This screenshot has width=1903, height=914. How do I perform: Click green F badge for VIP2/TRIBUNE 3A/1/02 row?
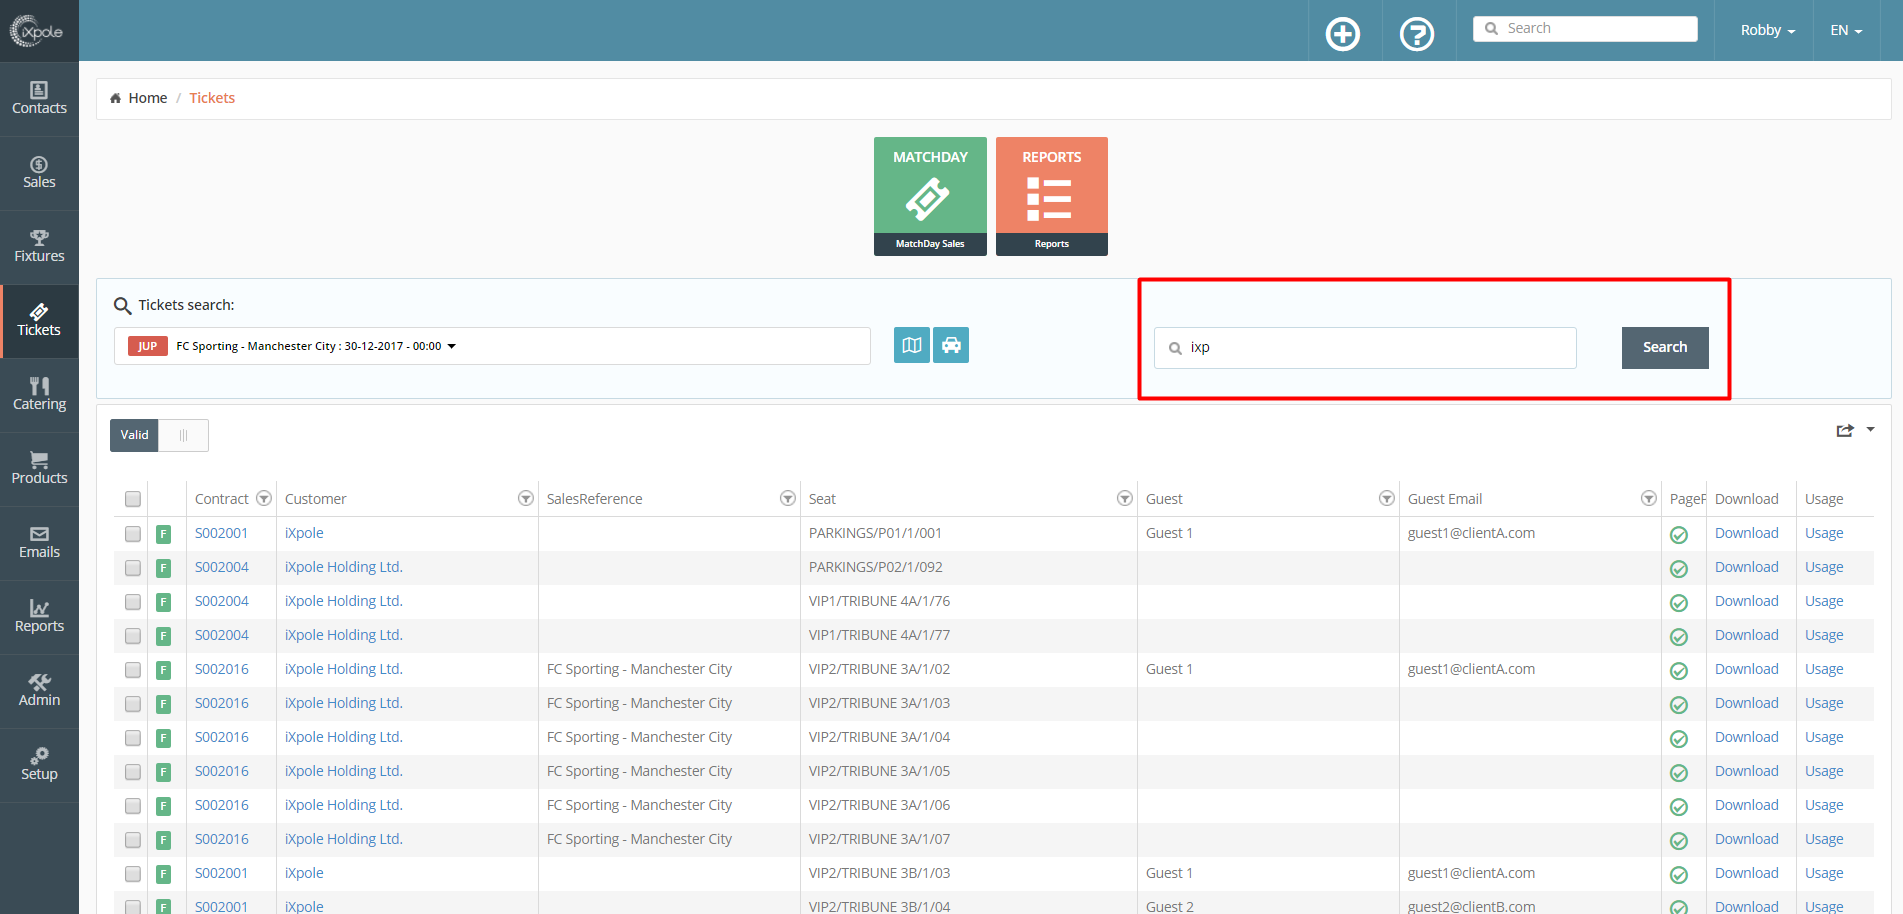(x=163, y=670)
